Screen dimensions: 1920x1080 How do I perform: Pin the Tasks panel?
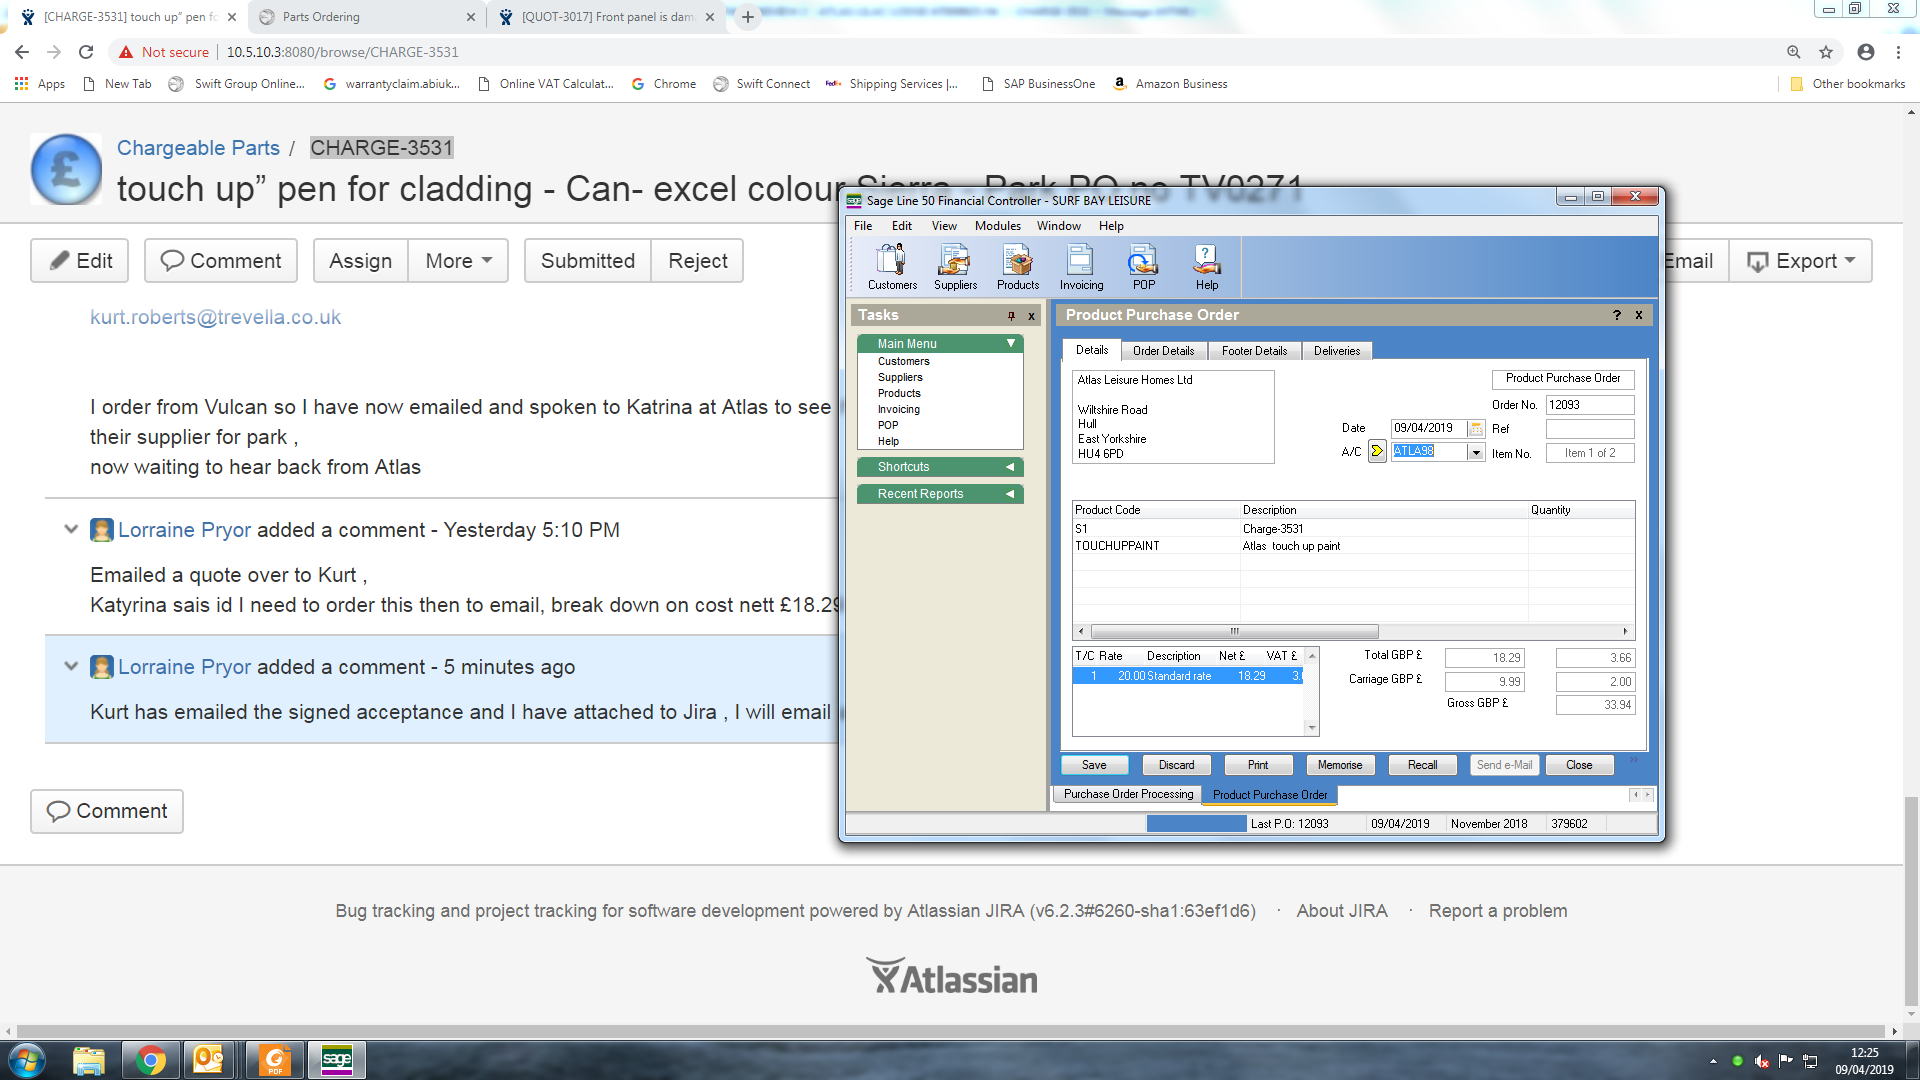pos(1011,316)
